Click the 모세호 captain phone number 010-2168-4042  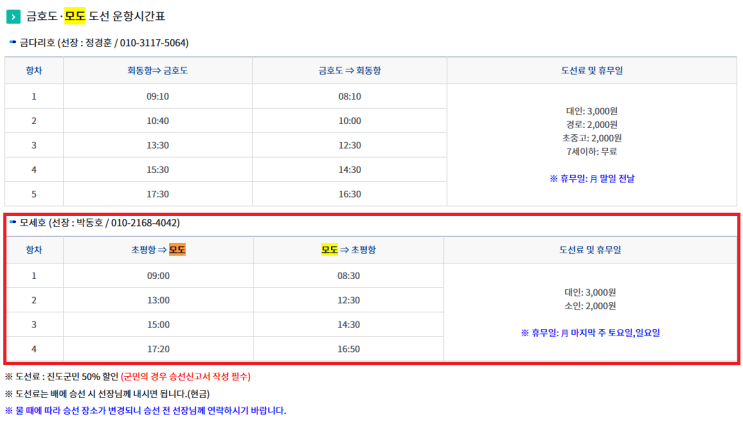(145, 223)
